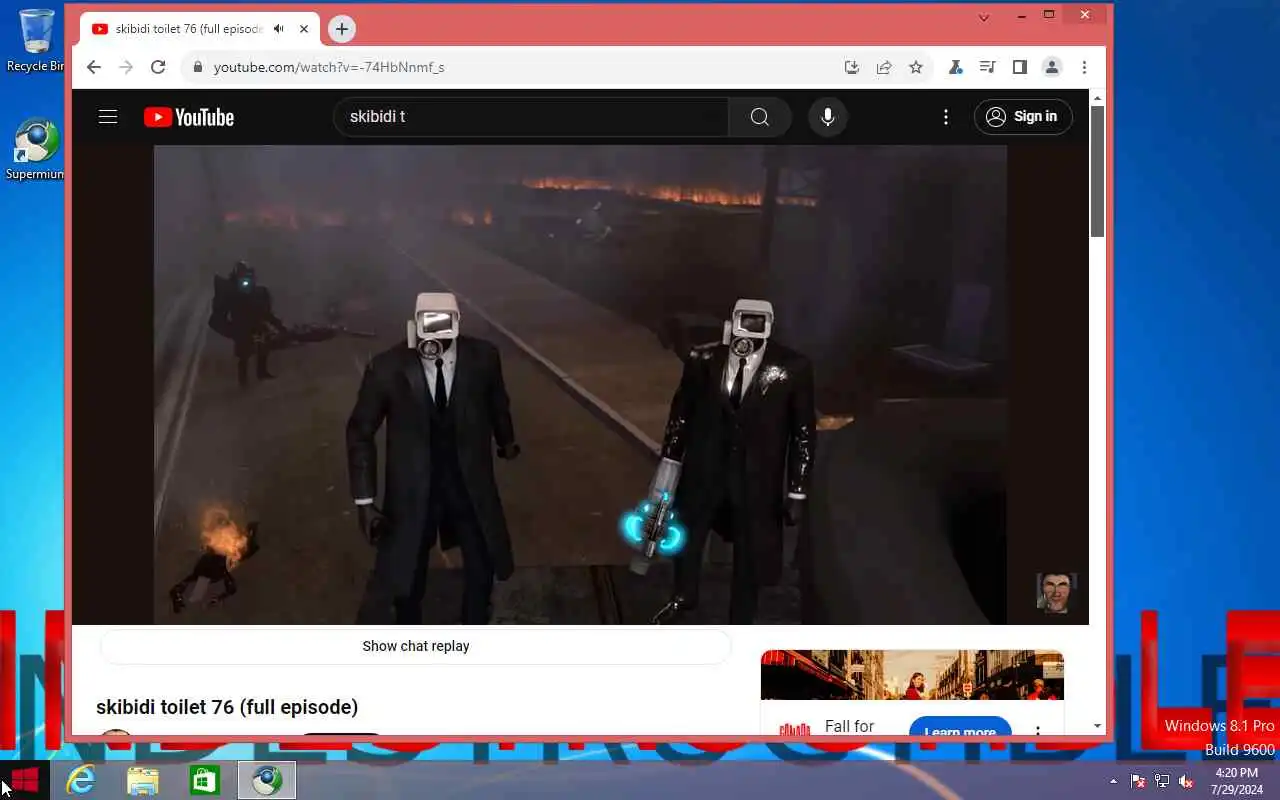Open Action Center flag icon

coord(1138,781)
